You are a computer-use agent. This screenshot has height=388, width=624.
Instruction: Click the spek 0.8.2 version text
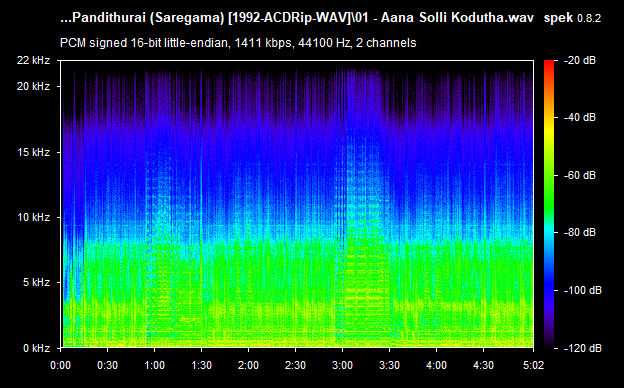click(572, 18)
